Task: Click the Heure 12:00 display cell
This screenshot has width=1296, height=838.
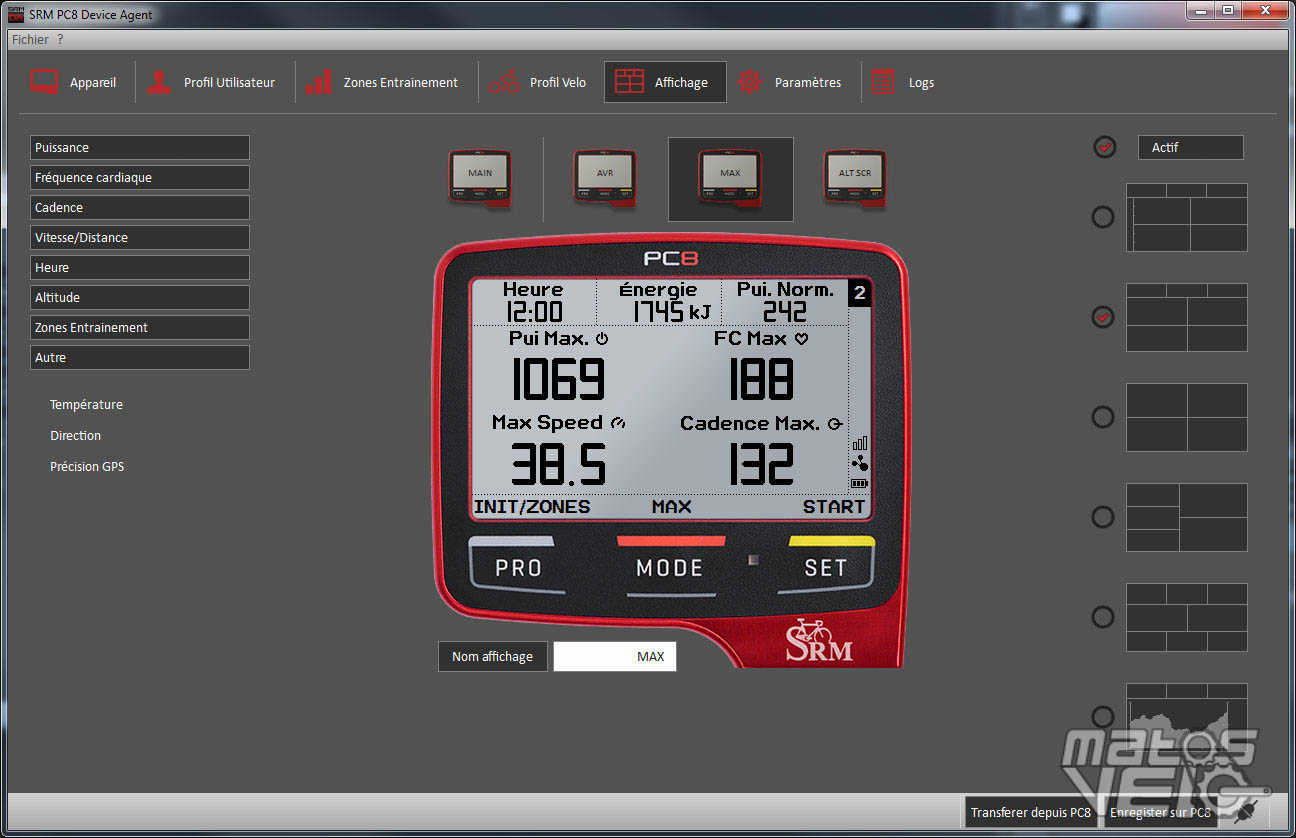Action: click(533, 301)
